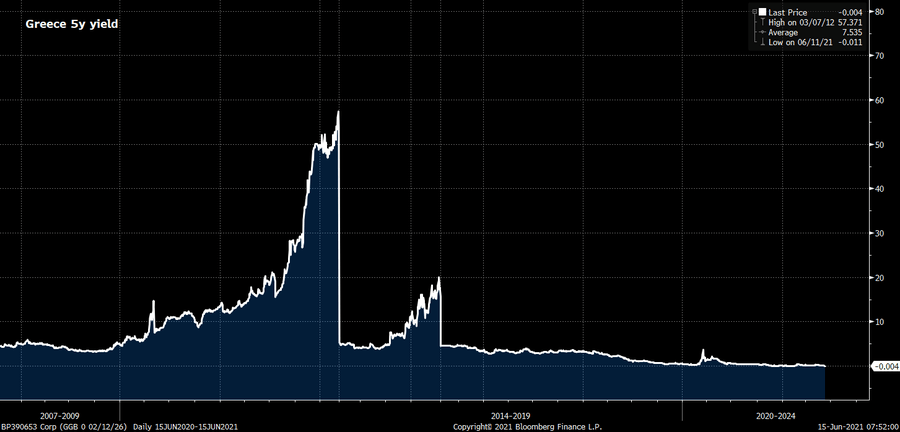The width and height of the screenshot is (900, 432).
Task: Collapse the Last Price legend tree
Action: tap(754, 12)
